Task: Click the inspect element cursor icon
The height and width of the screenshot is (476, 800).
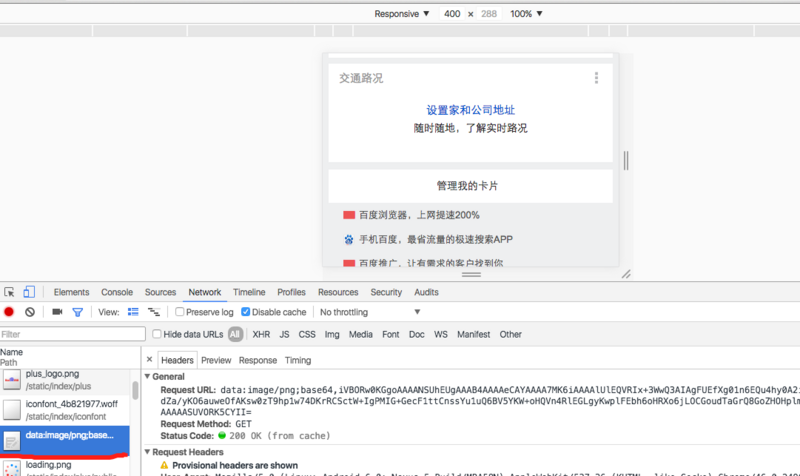Action: click(x=9, y=292)
